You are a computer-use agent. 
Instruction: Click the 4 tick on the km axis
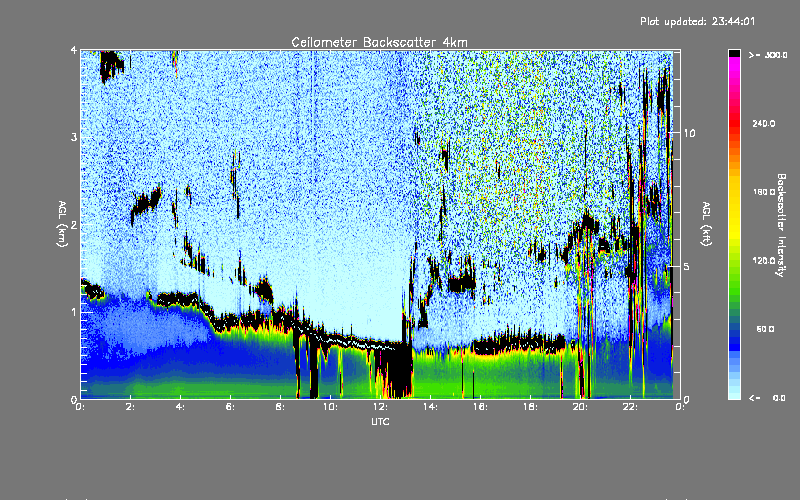(74, 50)
